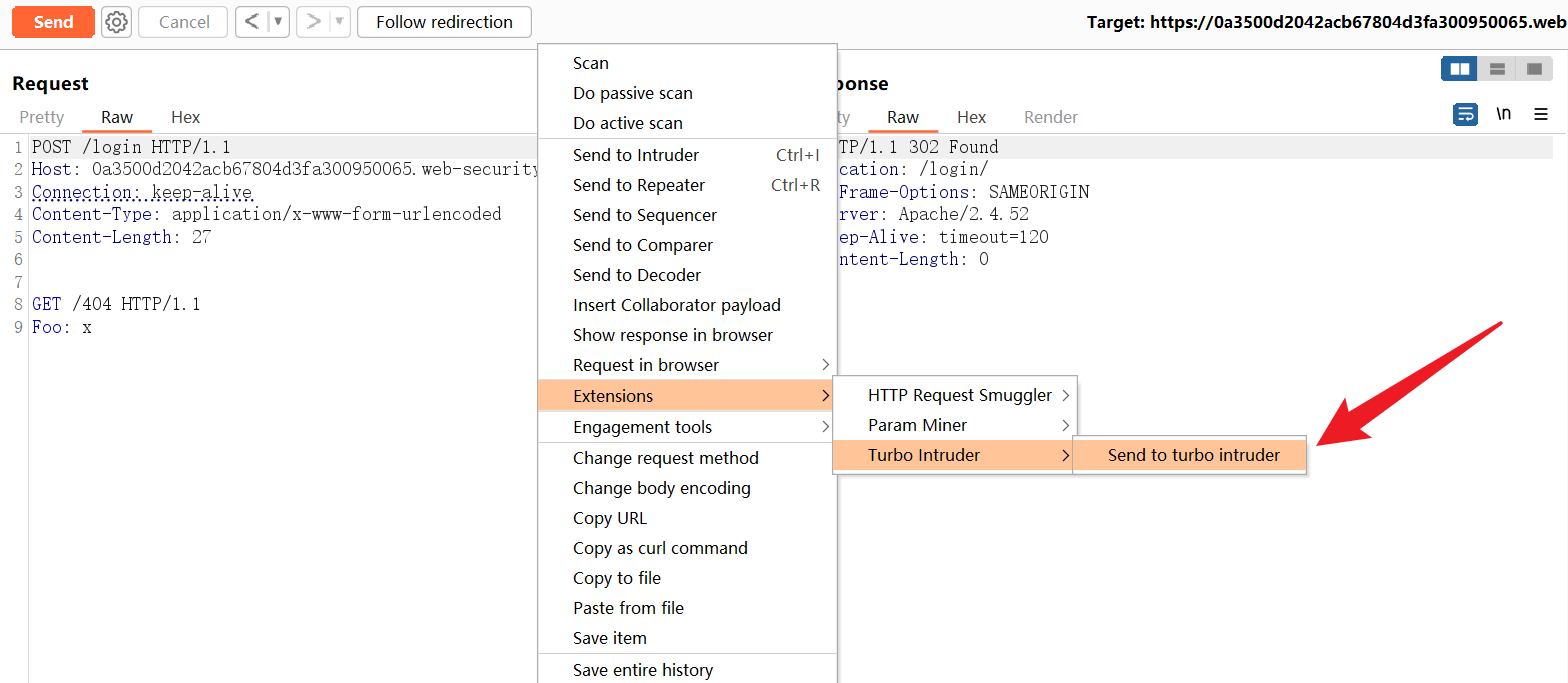1568x683 pixels.
Task: Go forward to next request in history
Action: click(313, 22)
